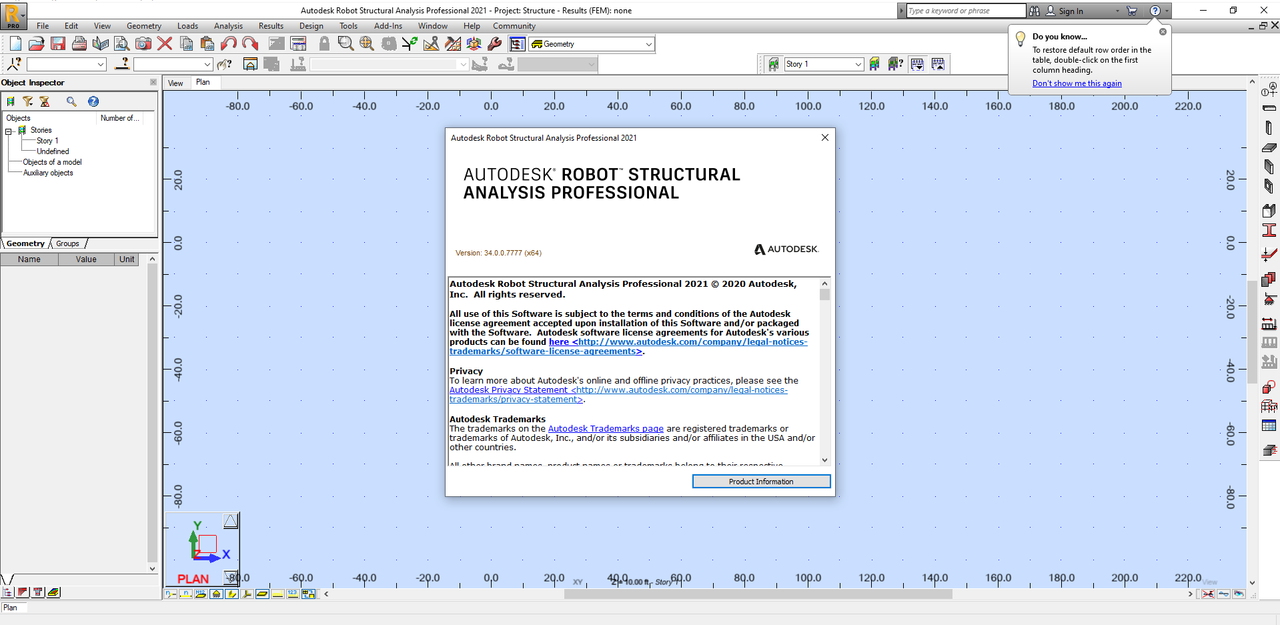Click the Copy icon in the toolbar
1280x625 pixels.
(186, 44)
